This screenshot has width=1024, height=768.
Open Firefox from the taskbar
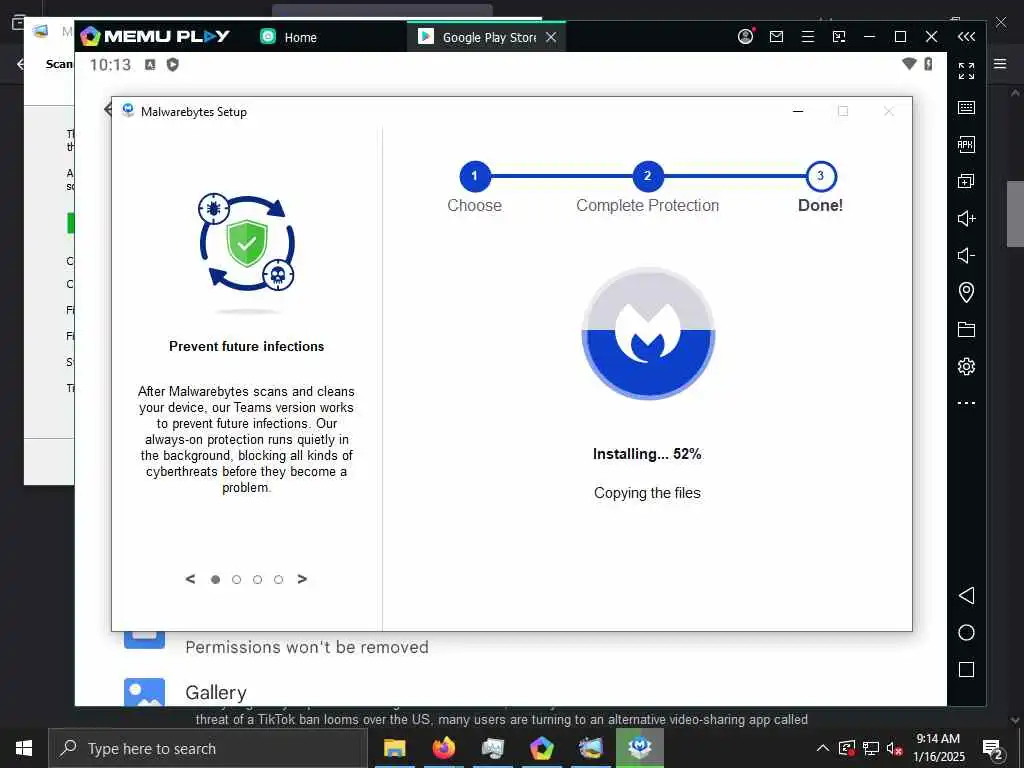pos(444,748)
